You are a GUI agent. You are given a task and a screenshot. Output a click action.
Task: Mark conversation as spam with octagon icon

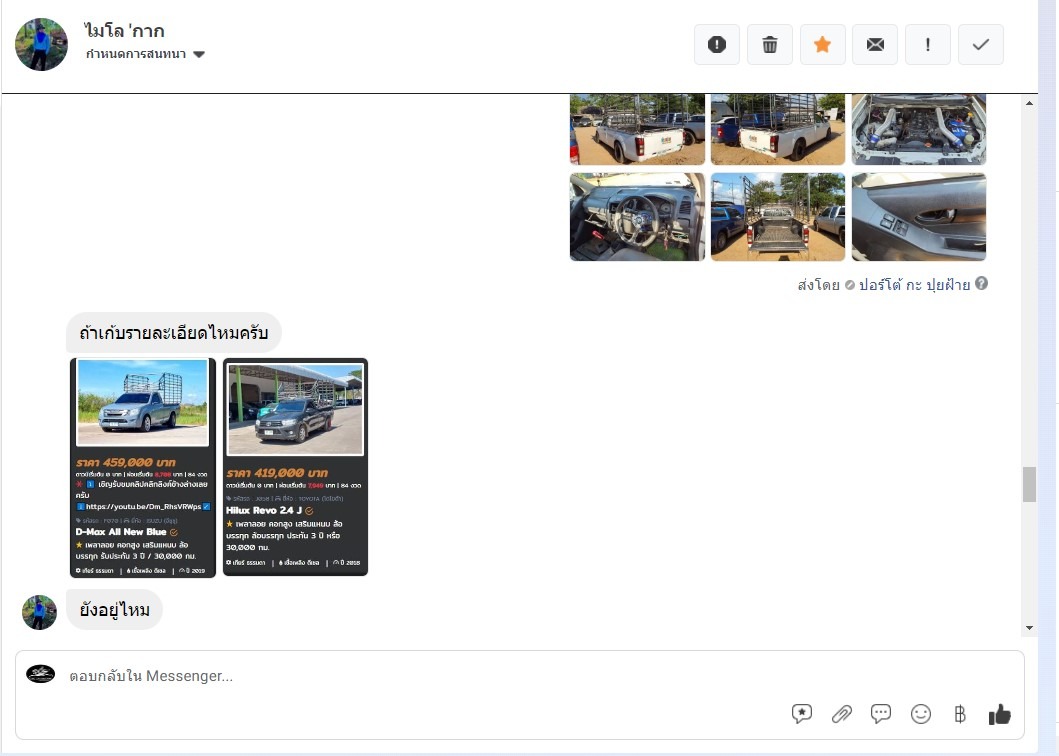pyautogui.click(x=717, y=45)
